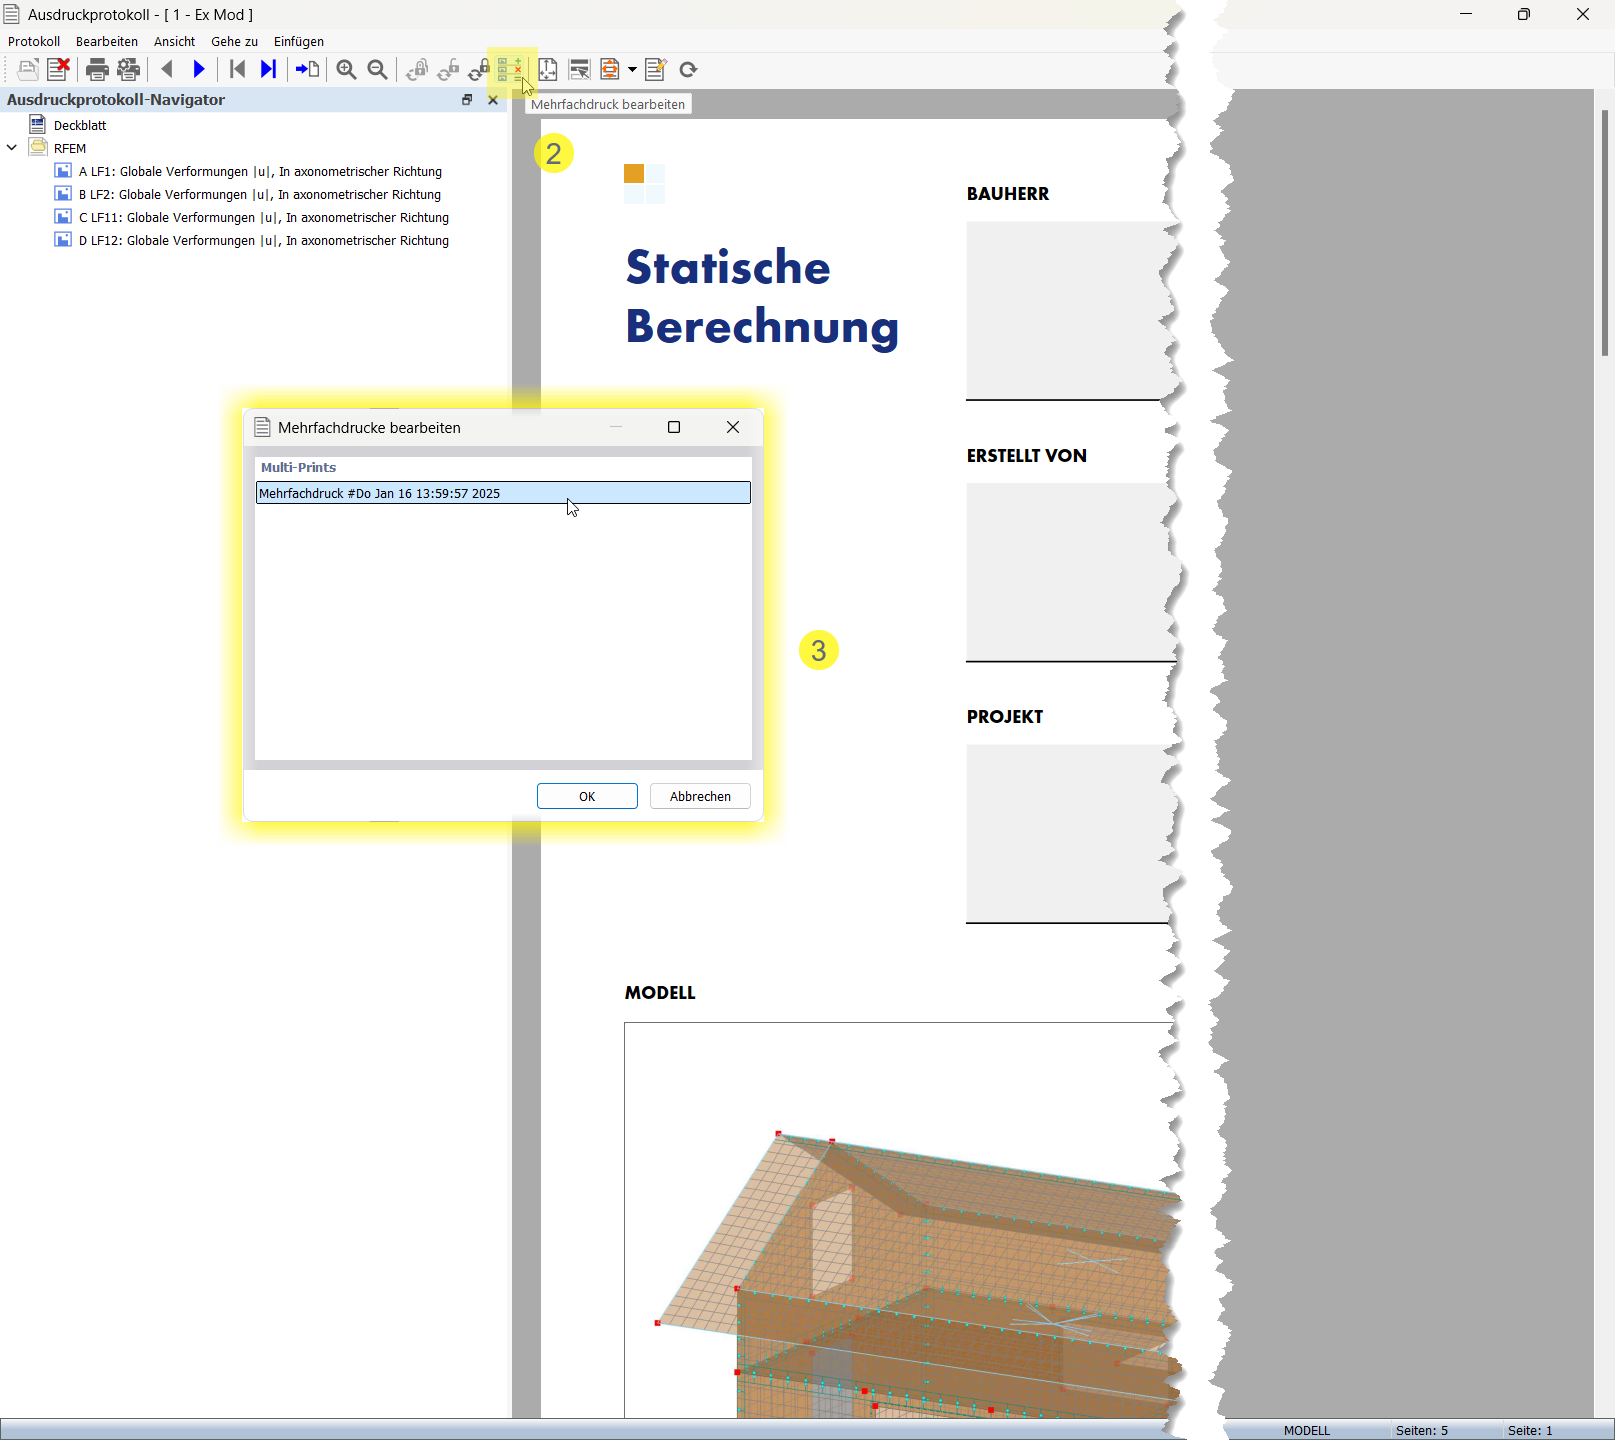Select the Mehrfachdruck entry in the list
1615x1440 pixels.
point(500,492)
